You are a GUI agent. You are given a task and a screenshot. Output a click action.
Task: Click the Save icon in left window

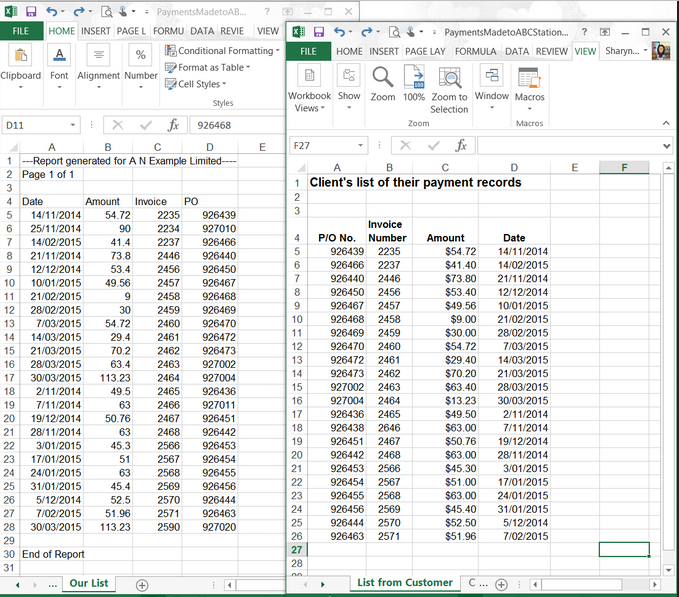(31, 11)
